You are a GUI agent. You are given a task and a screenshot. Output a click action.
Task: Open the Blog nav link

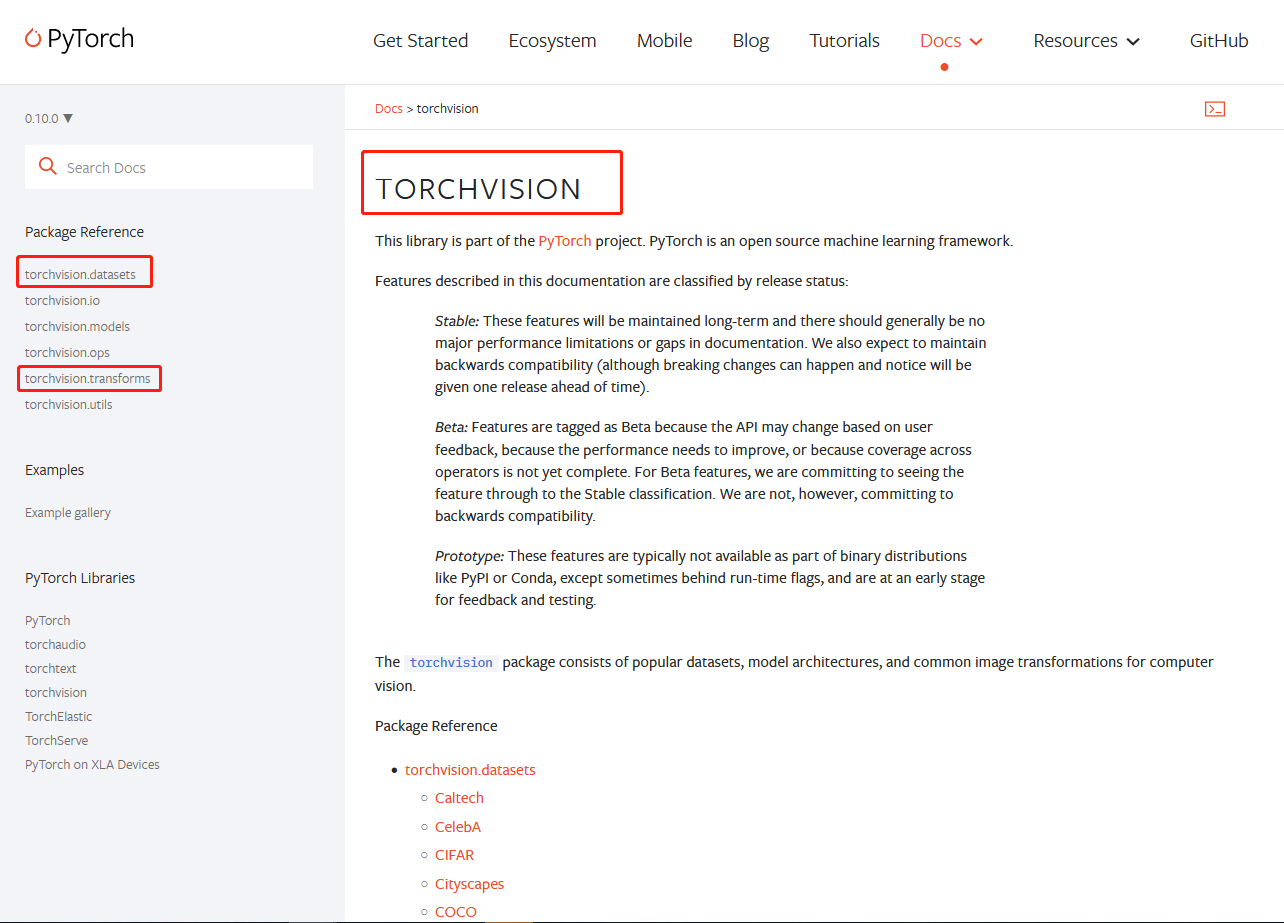tap(751, 41)
